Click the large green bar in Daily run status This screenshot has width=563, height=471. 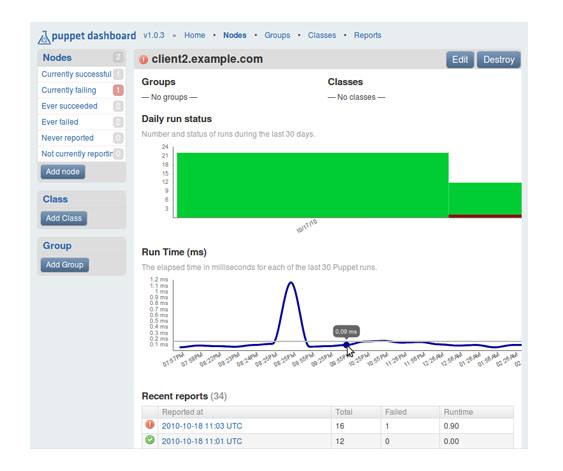(312, 185)
